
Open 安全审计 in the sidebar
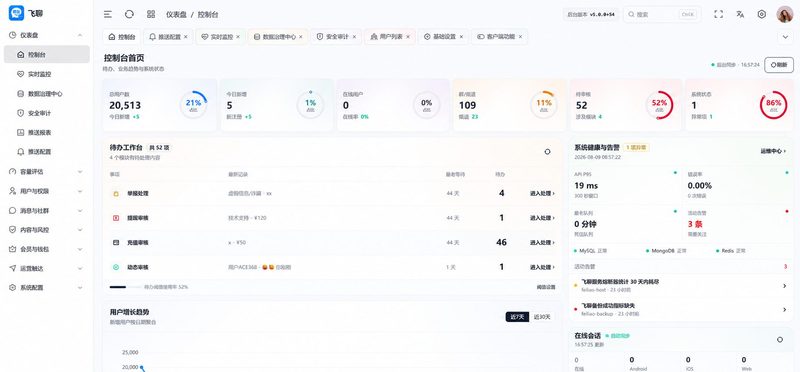[x=46, y=113]
